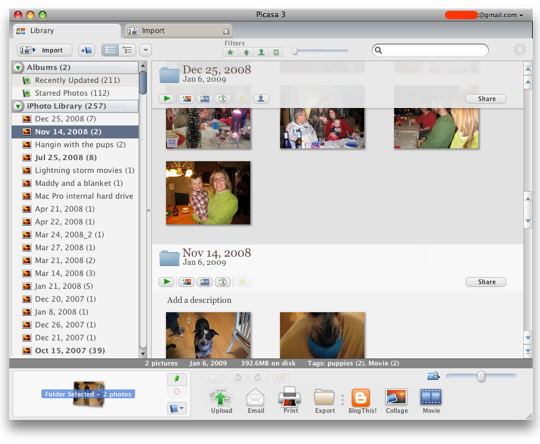Click the magnifier loupe icon near zoom slider
The width and height of the screenshot is (540, 444).
(x=433, y=376)
